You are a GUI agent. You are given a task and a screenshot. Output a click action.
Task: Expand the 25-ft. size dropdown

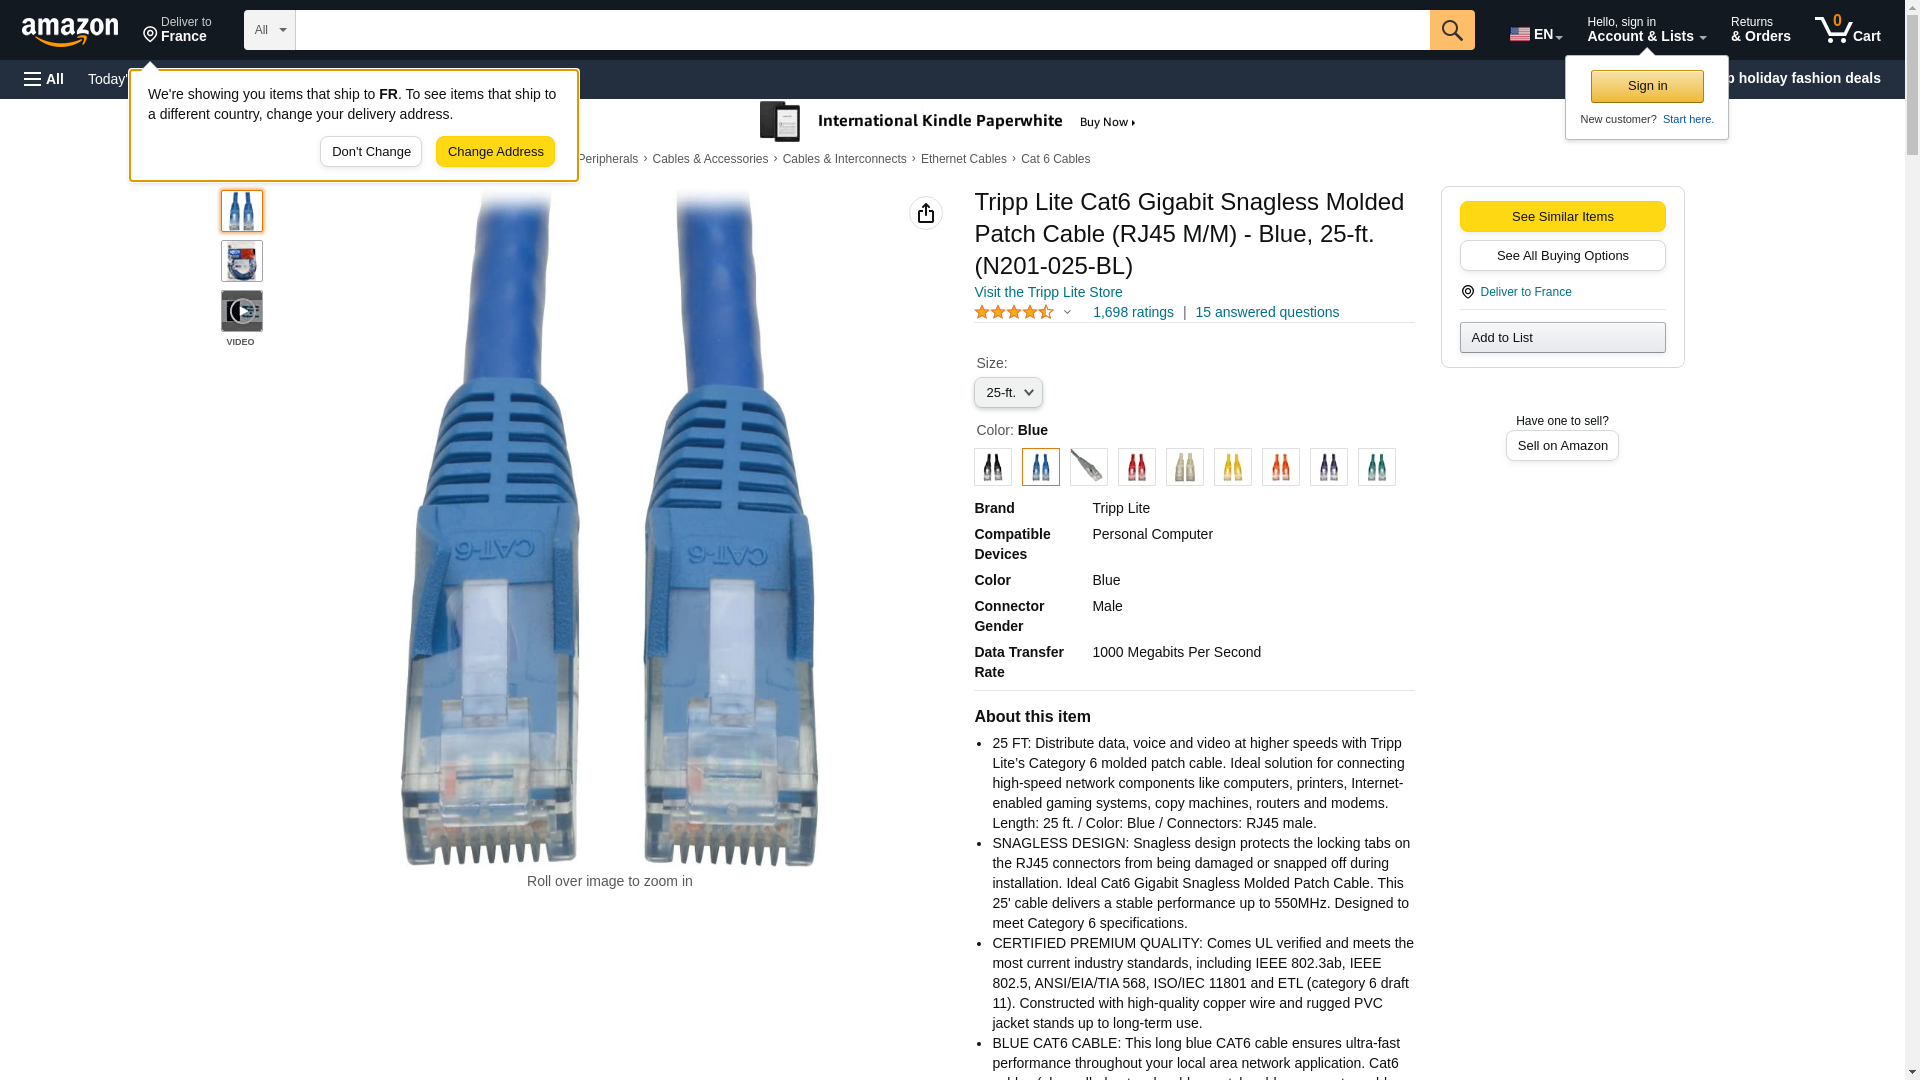(x=1008, y=393)
